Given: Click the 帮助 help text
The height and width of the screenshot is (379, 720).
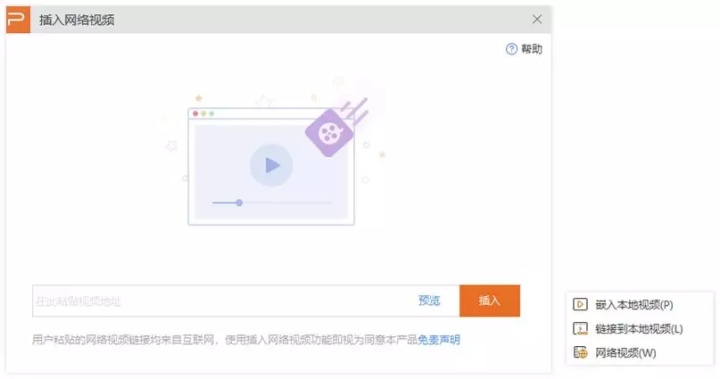Looking at the screenshot, I should point(531,49).
